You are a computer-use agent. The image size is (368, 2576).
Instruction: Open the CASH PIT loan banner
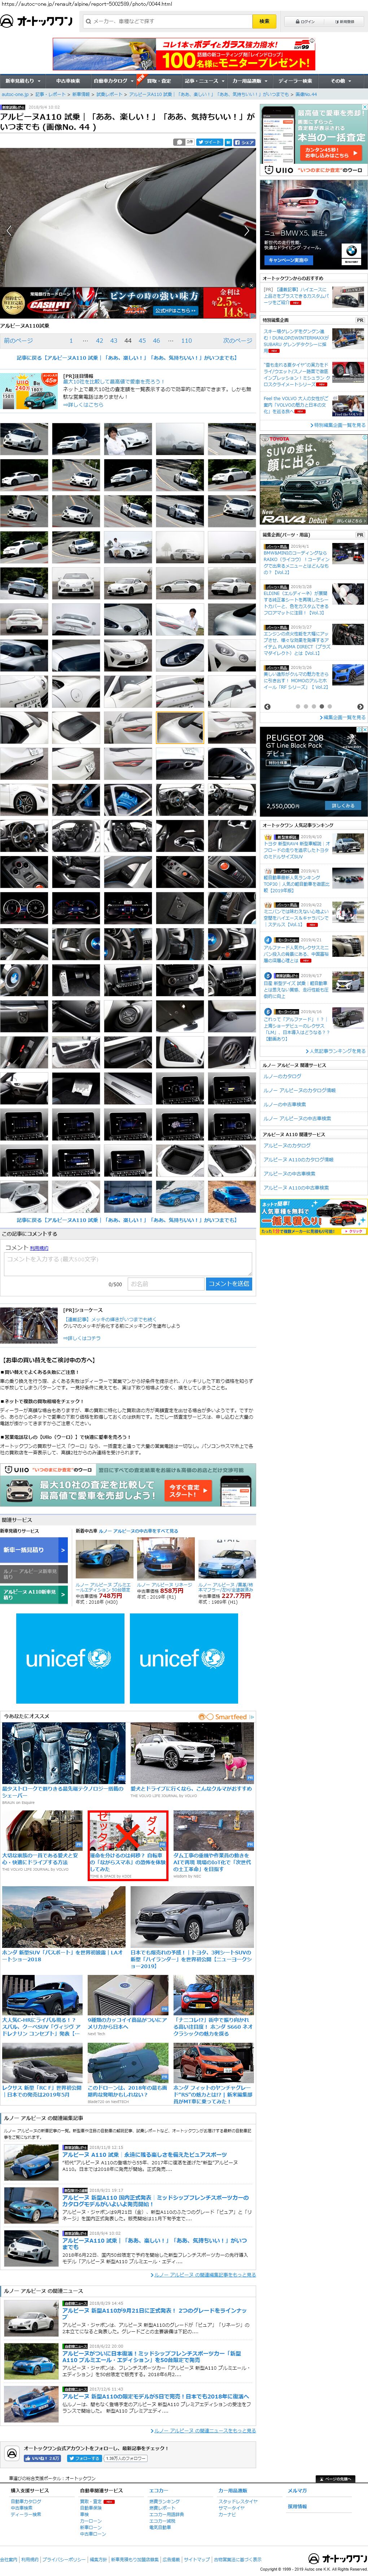[128, 303]
